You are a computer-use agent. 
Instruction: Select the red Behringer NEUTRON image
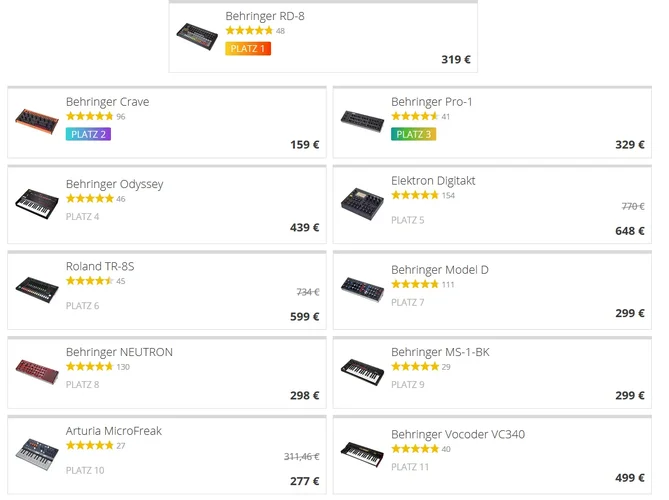coord(37,371)
